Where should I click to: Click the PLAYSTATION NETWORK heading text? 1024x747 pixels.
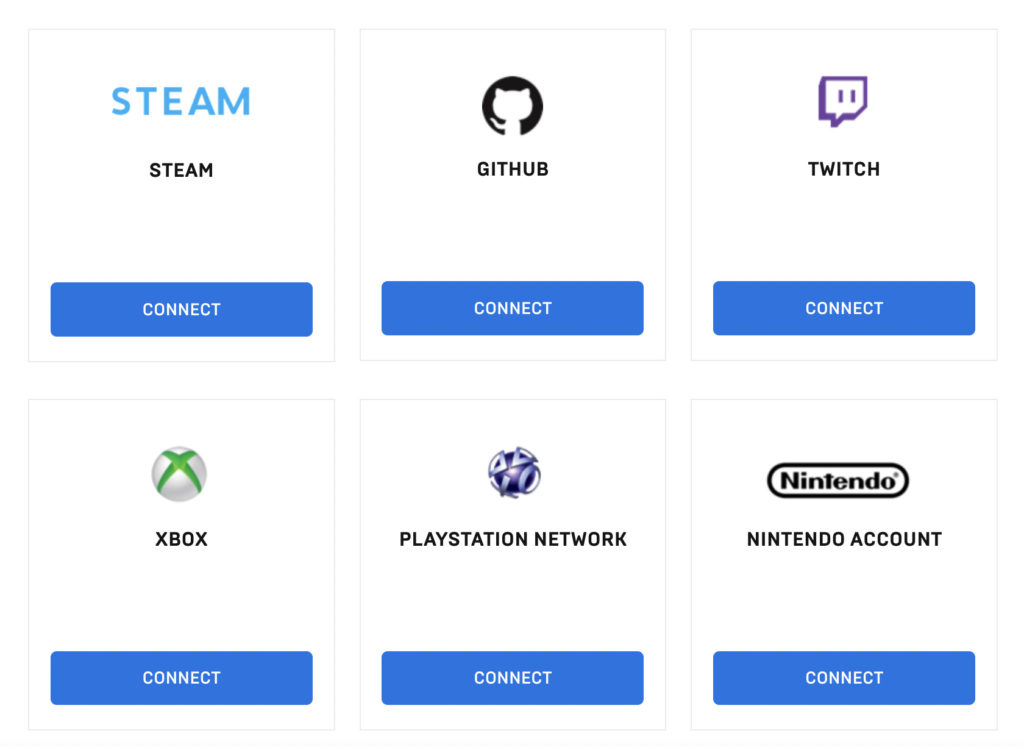click(x=512, y=539)
